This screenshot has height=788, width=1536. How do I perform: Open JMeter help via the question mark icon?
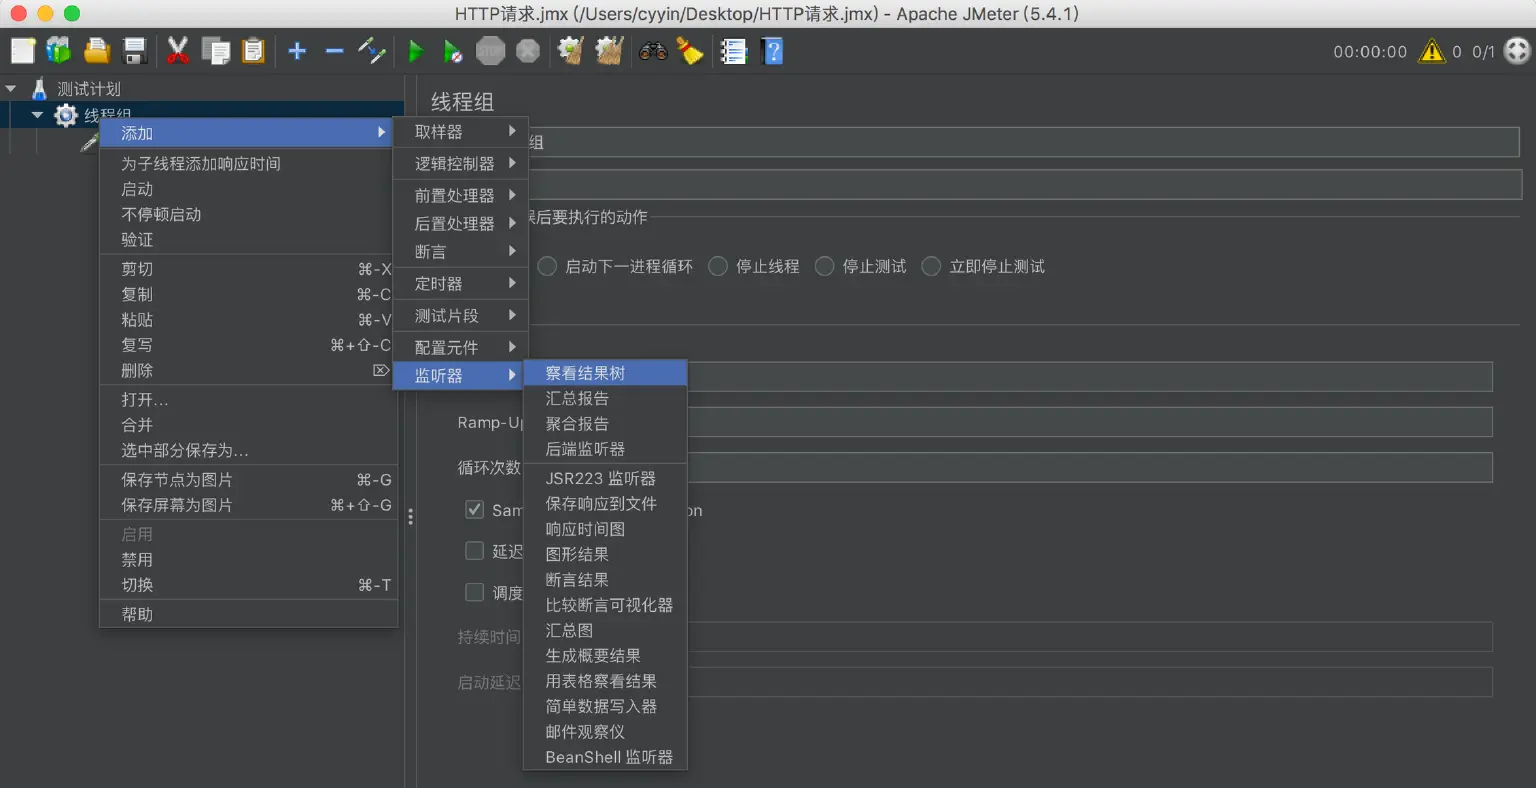click(x=772, y=51)
